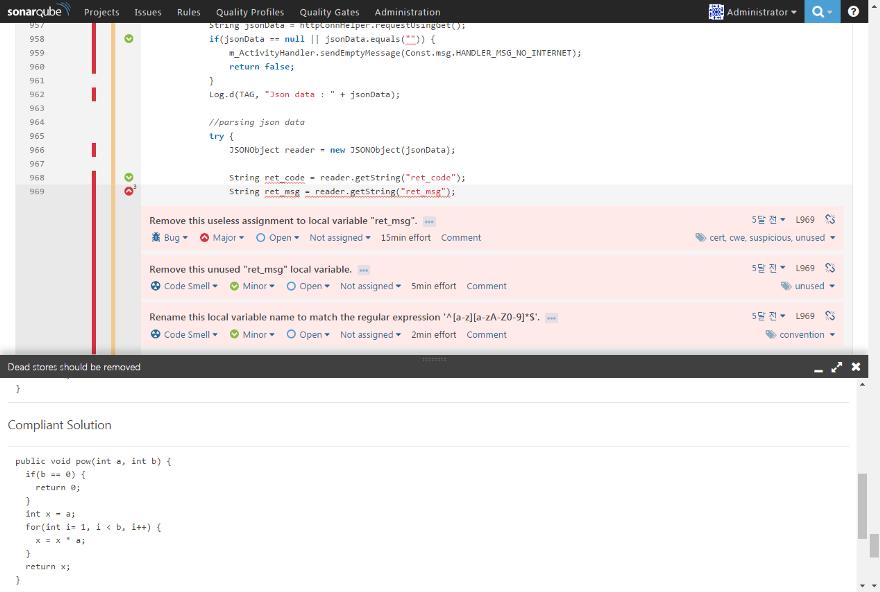Click the Administrator avatar icon
The width and height of the screenshot is (880, 592).
pyautogui.click(x=716, y=12)
